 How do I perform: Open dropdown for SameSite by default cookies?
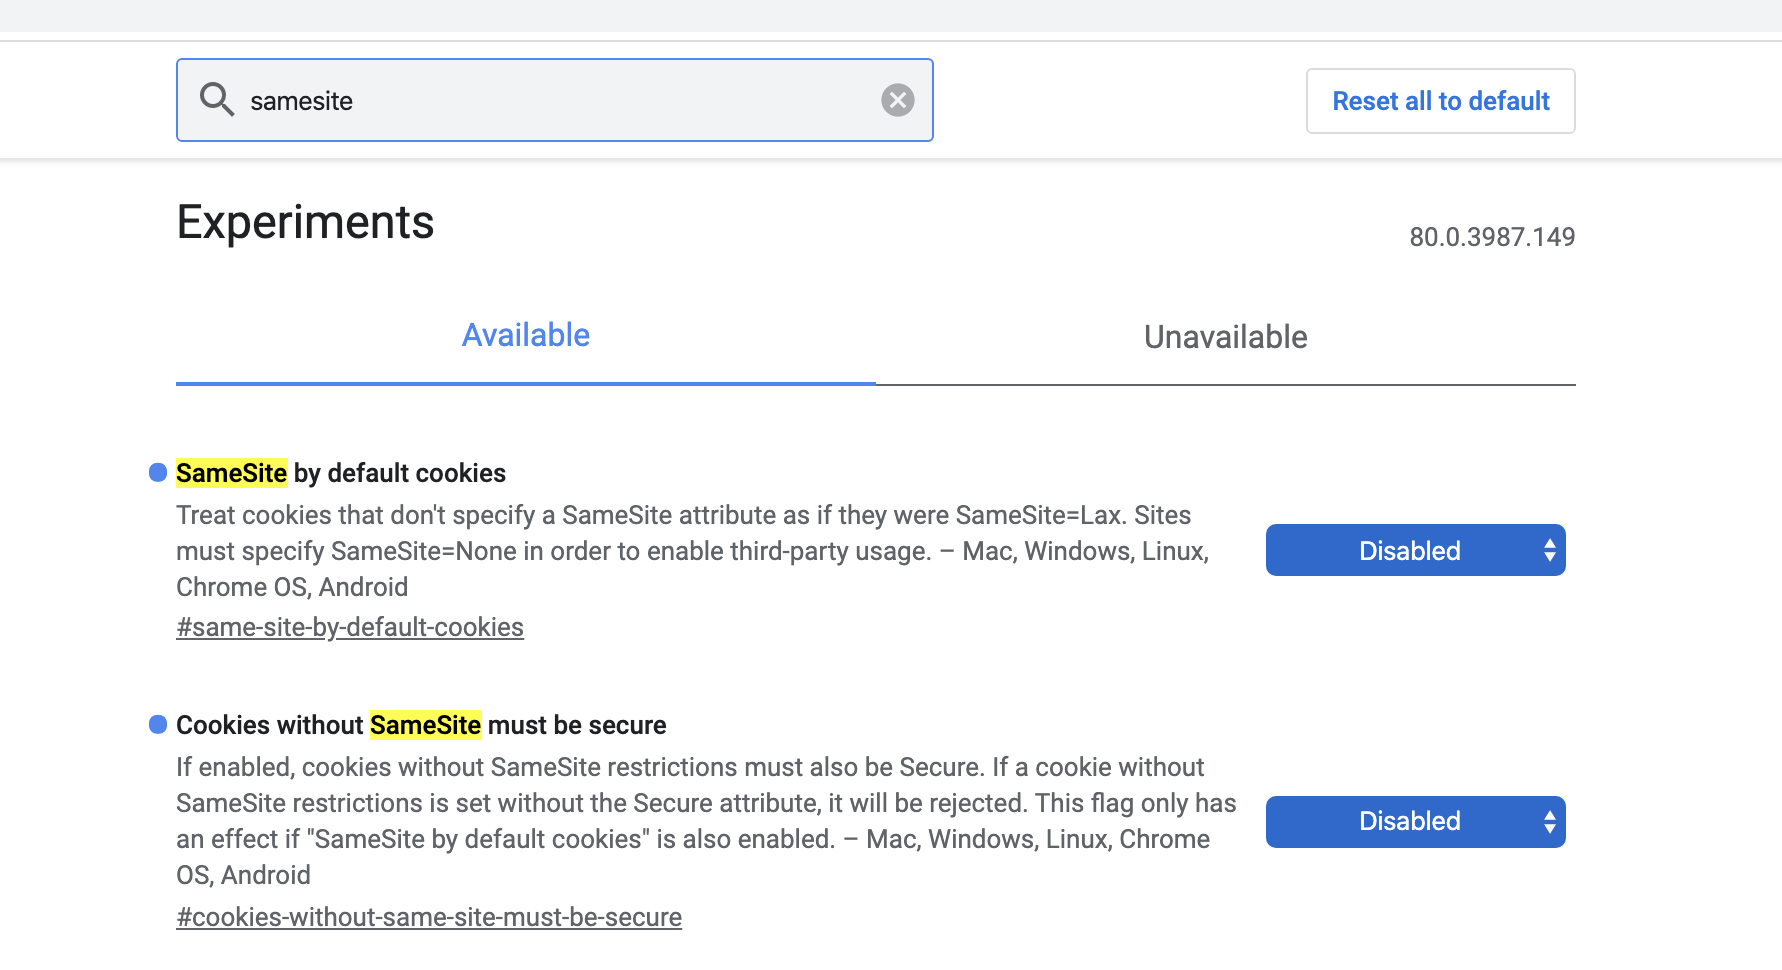click(1415, 550)
